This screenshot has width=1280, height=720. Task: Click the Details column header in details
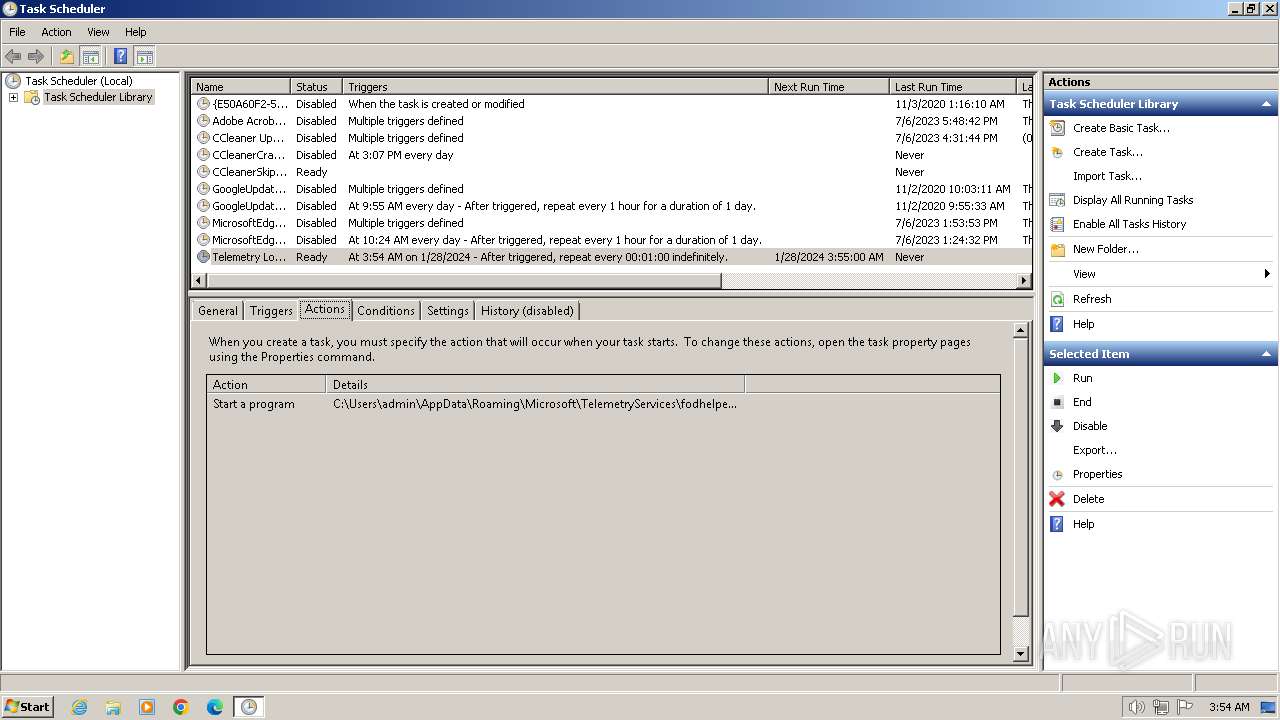[x=535, y=384]
